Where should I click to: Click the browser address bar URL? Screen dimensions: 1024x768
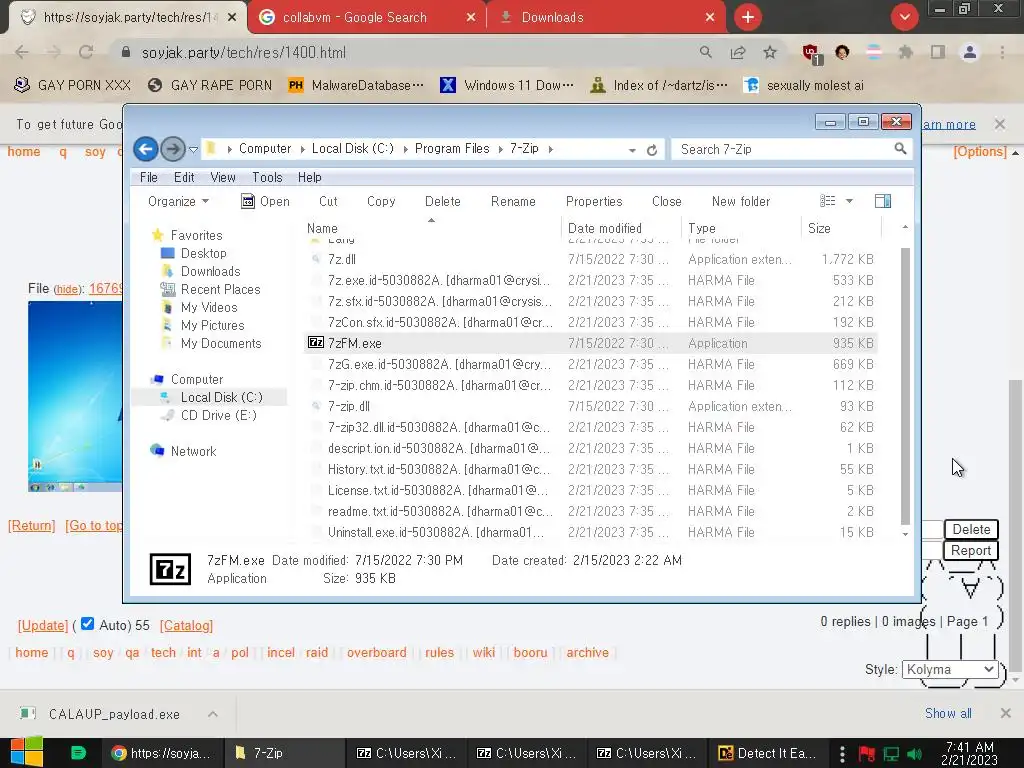244,52
